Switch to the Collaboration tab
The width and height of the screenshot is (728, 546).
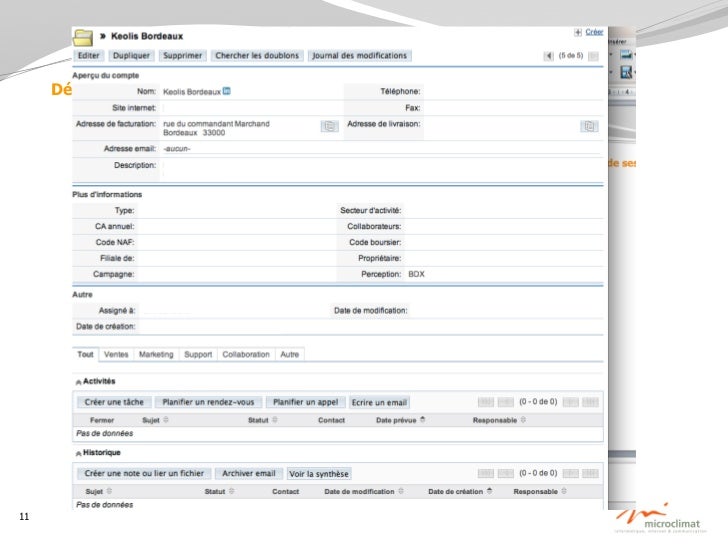(246, 355)
